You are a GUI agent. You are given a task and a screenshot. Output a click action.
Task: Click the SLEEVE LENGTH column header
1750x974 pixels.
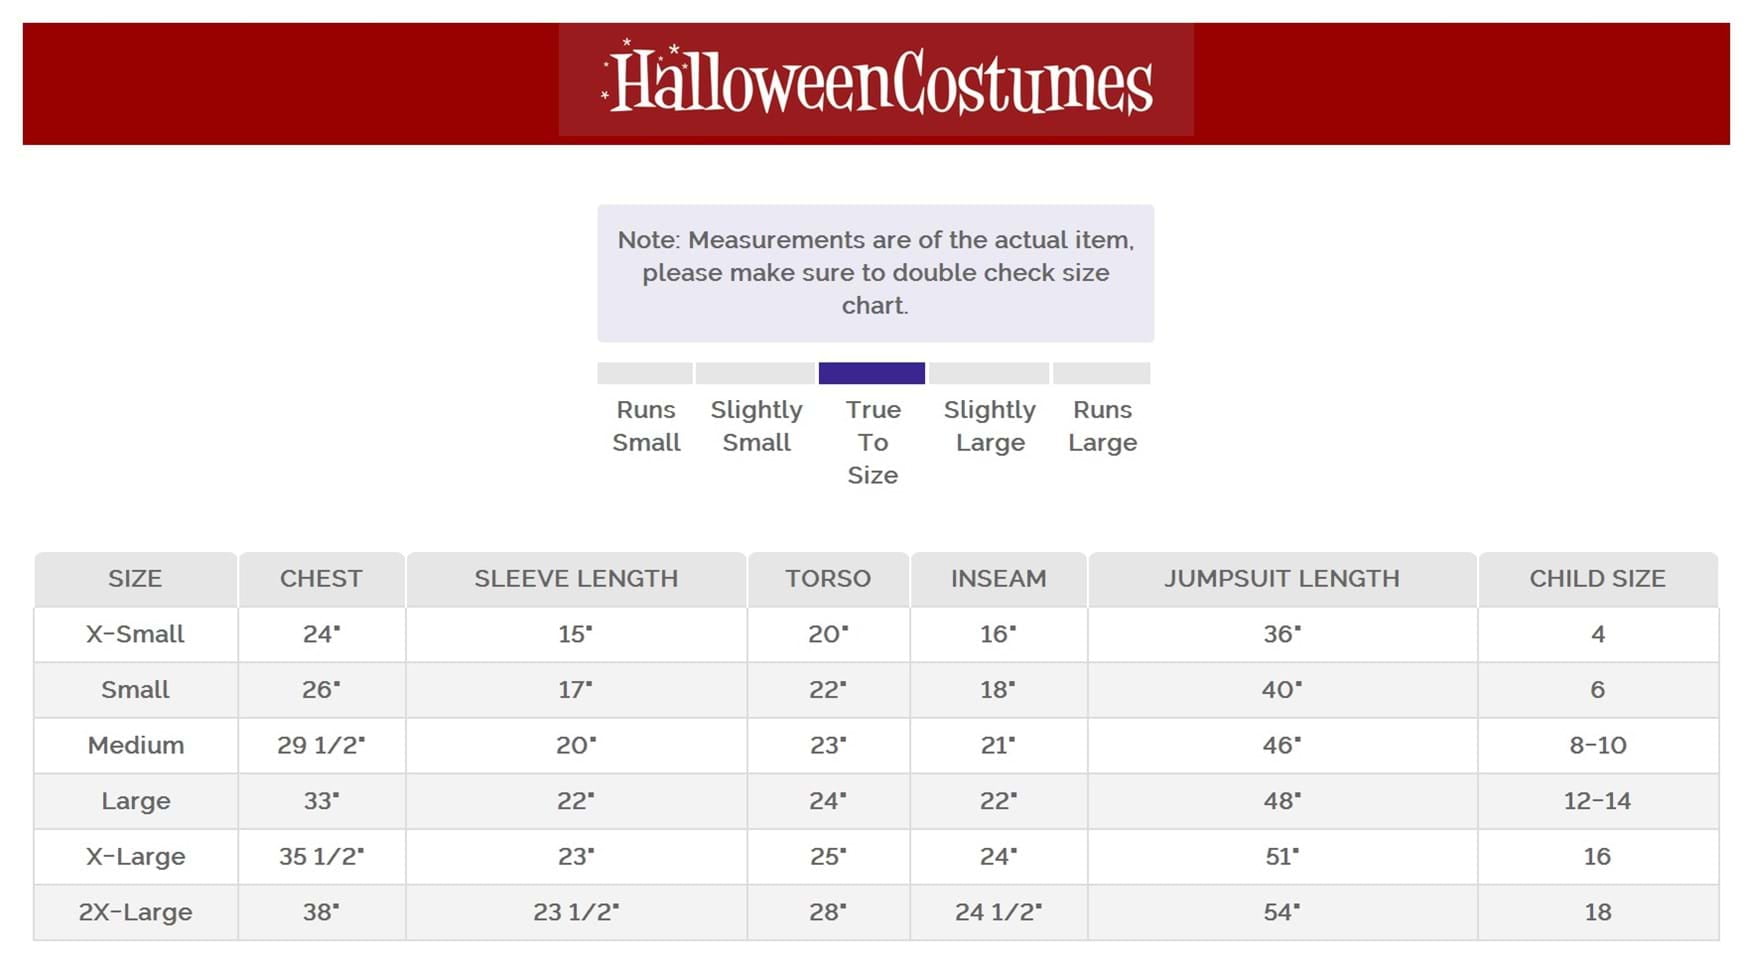coord(576,579)
